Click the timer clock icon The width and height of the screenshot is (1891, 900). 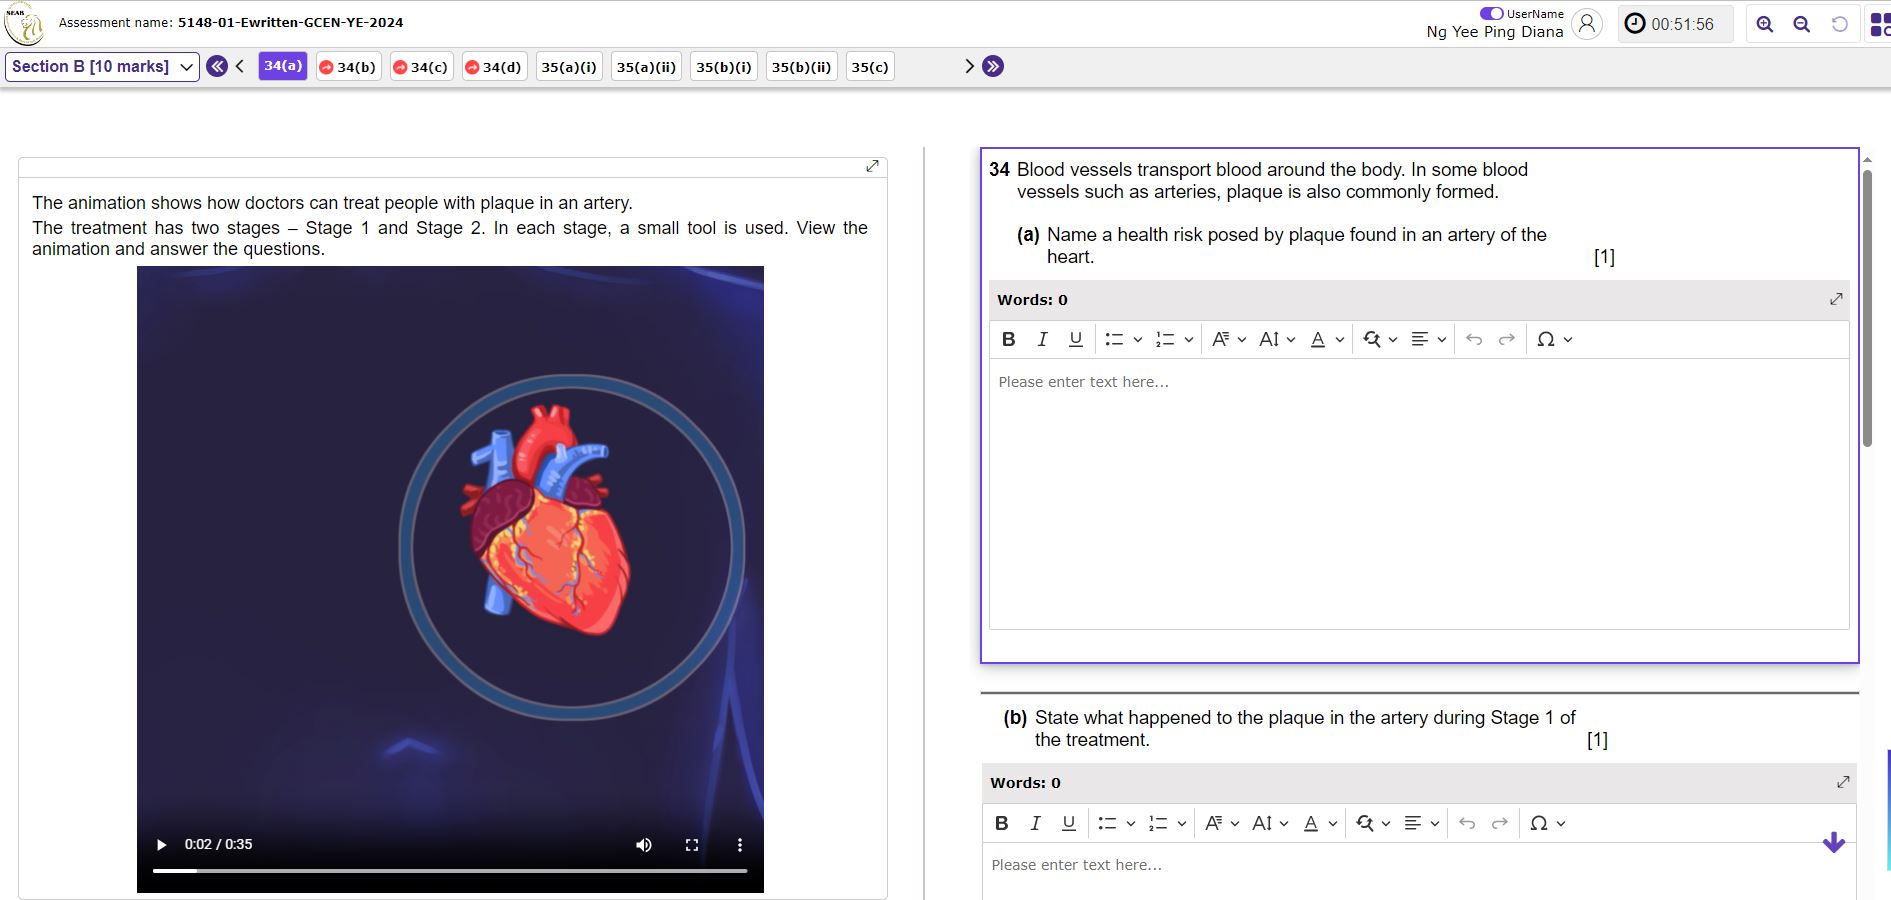[1635, 24]
